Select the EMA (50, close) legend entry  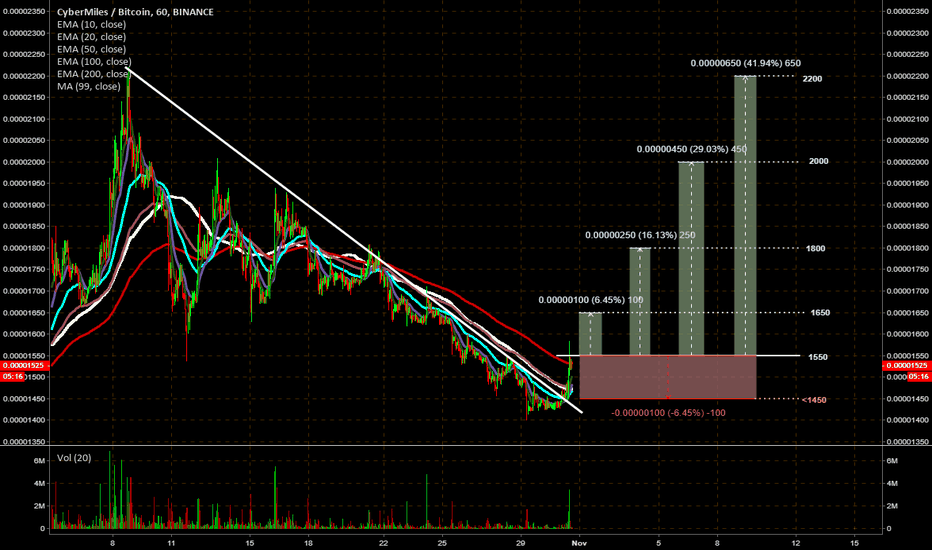point(92,49)
